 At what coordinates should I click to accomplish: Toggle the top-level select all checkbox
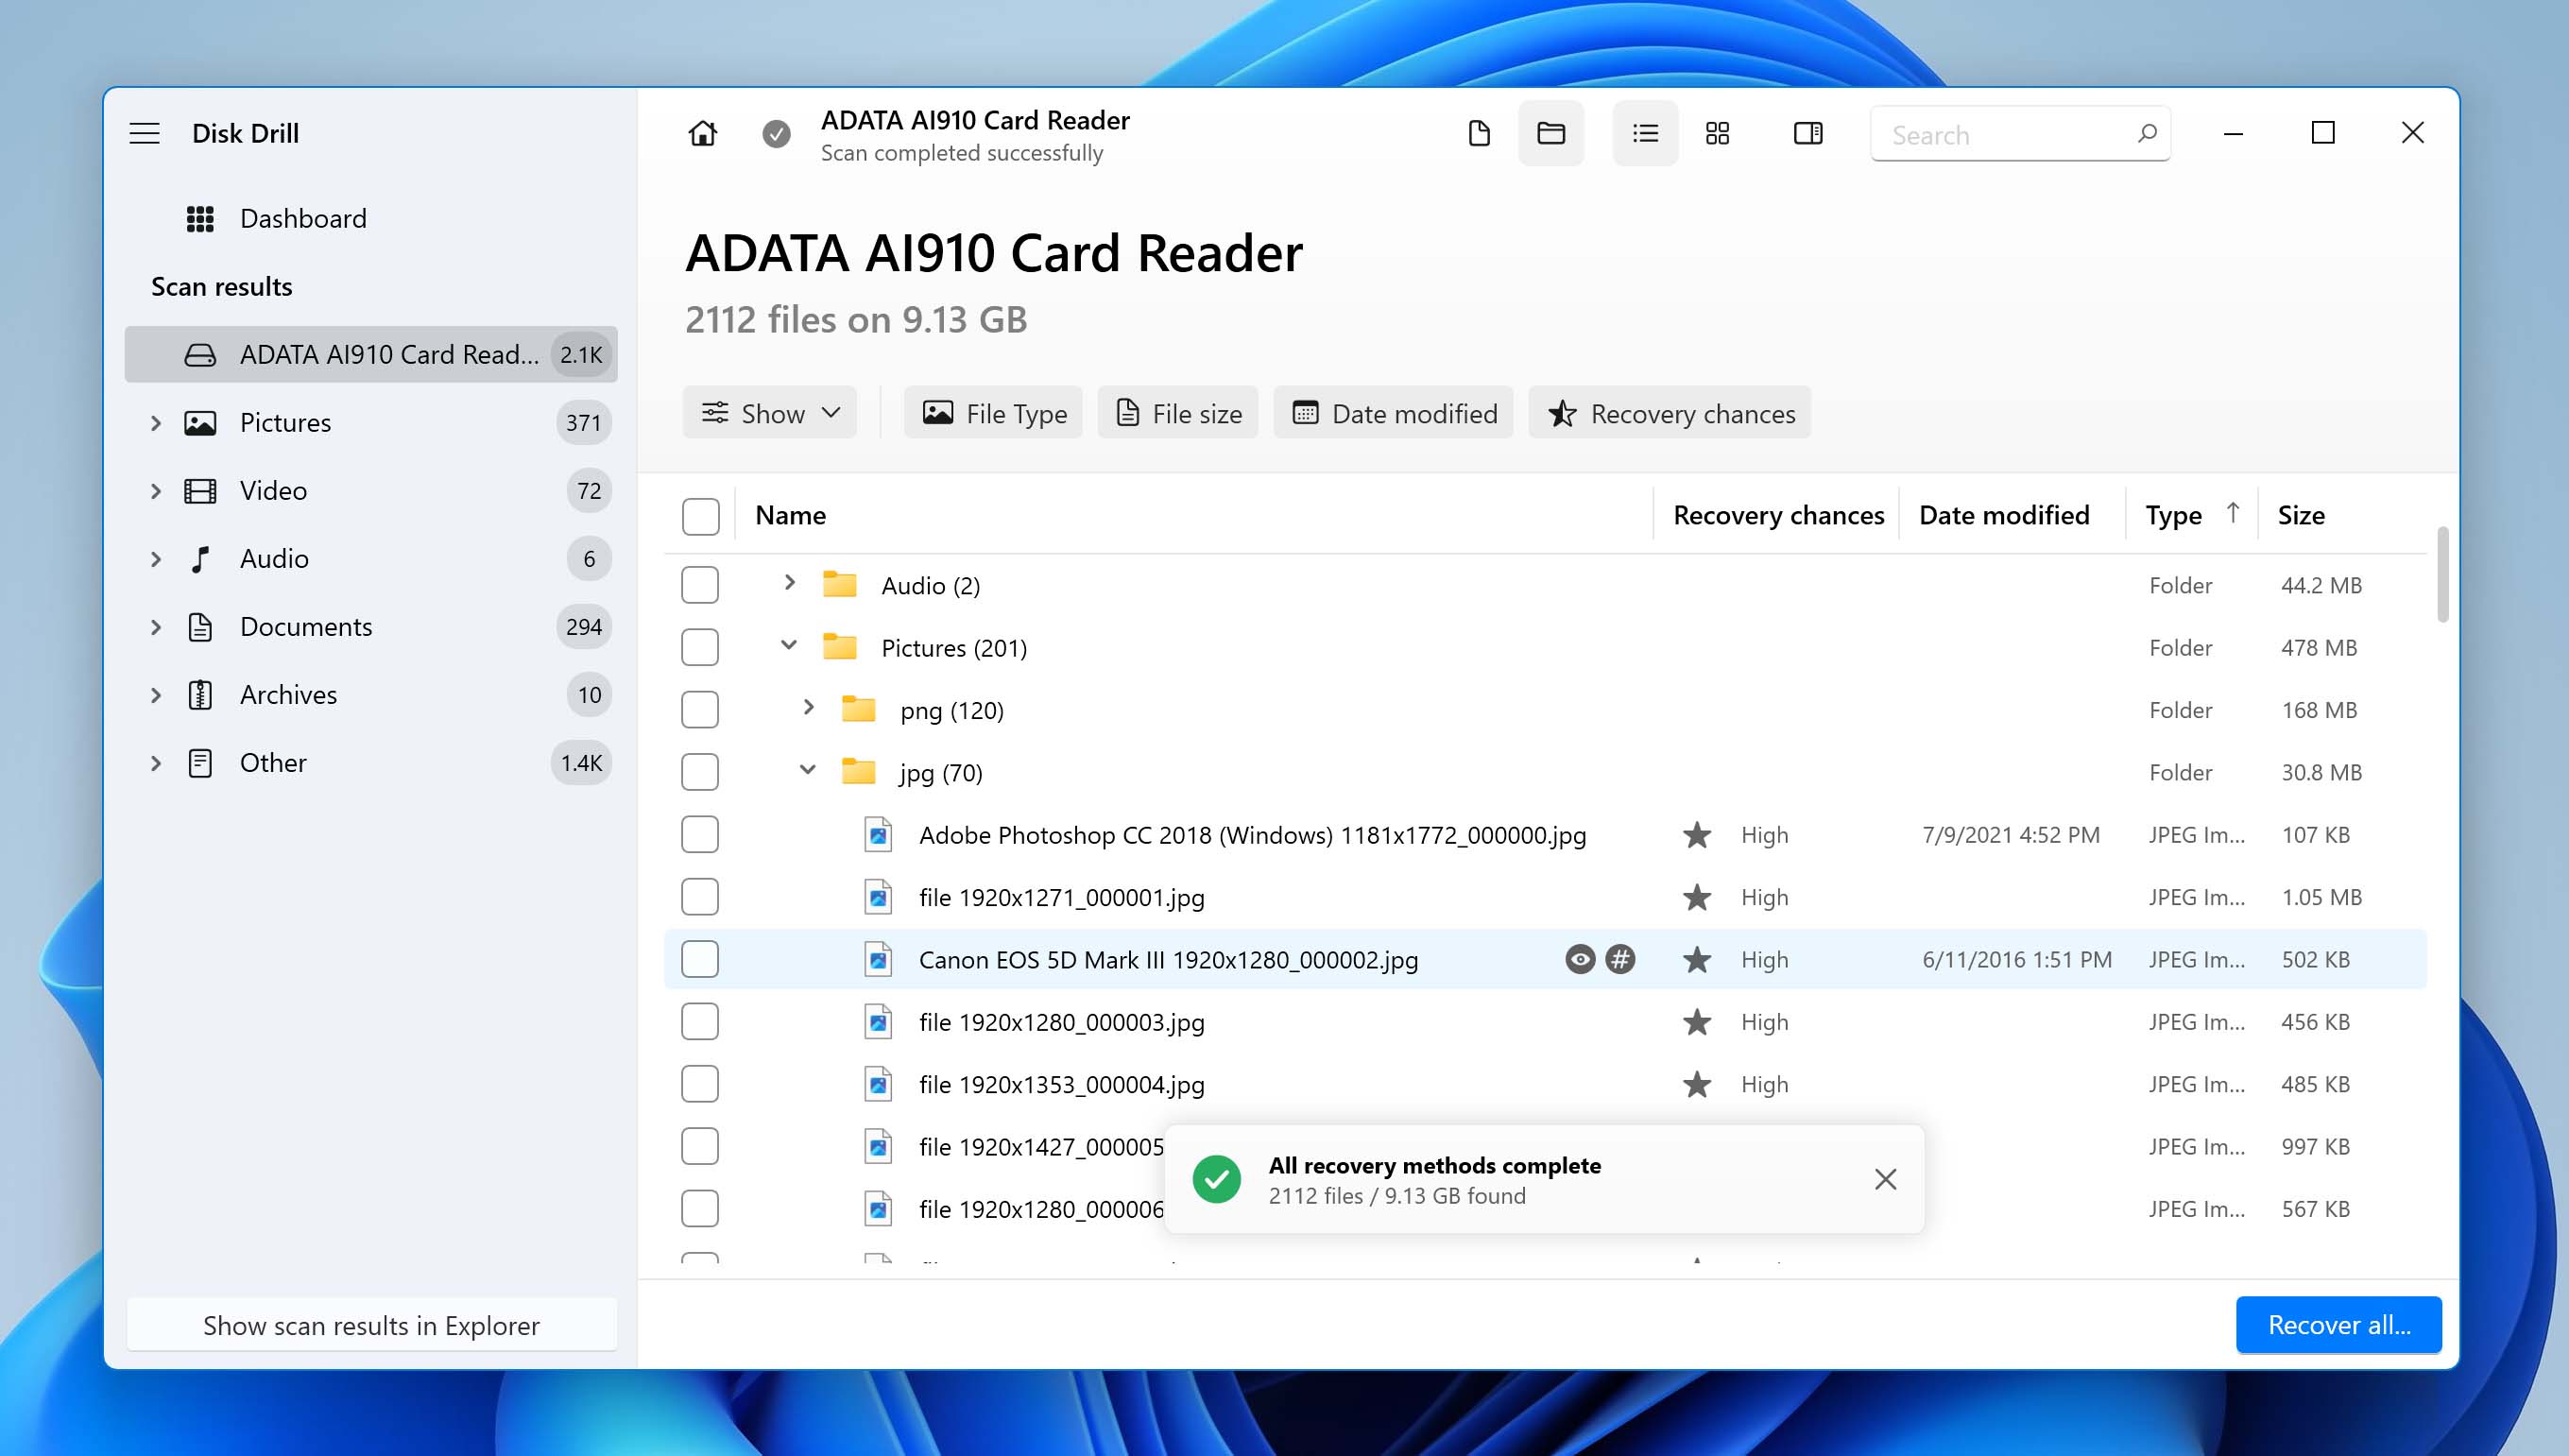point(700,514)
